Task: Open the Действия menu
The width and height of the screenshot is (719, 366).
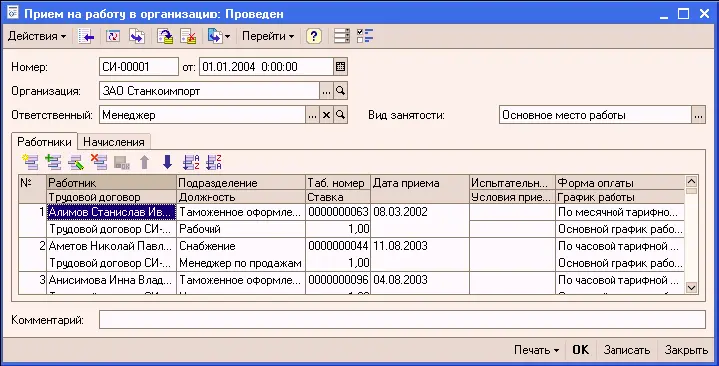Action: [x=37, y=36]
